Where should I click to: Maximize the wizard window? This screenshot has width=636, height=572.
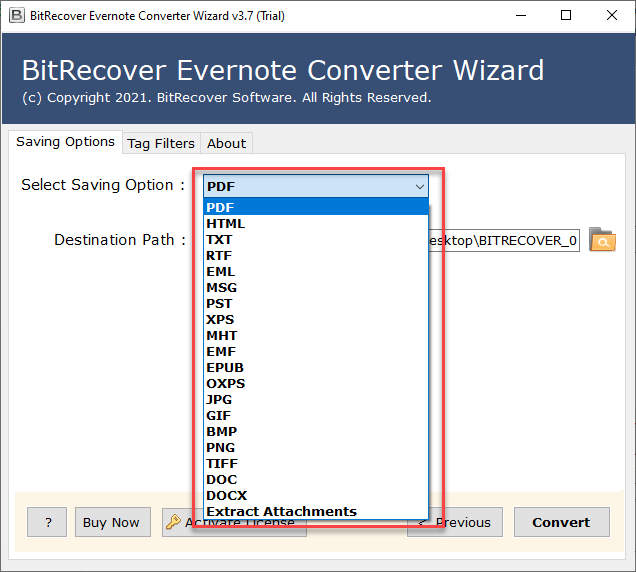click(566, 15)
